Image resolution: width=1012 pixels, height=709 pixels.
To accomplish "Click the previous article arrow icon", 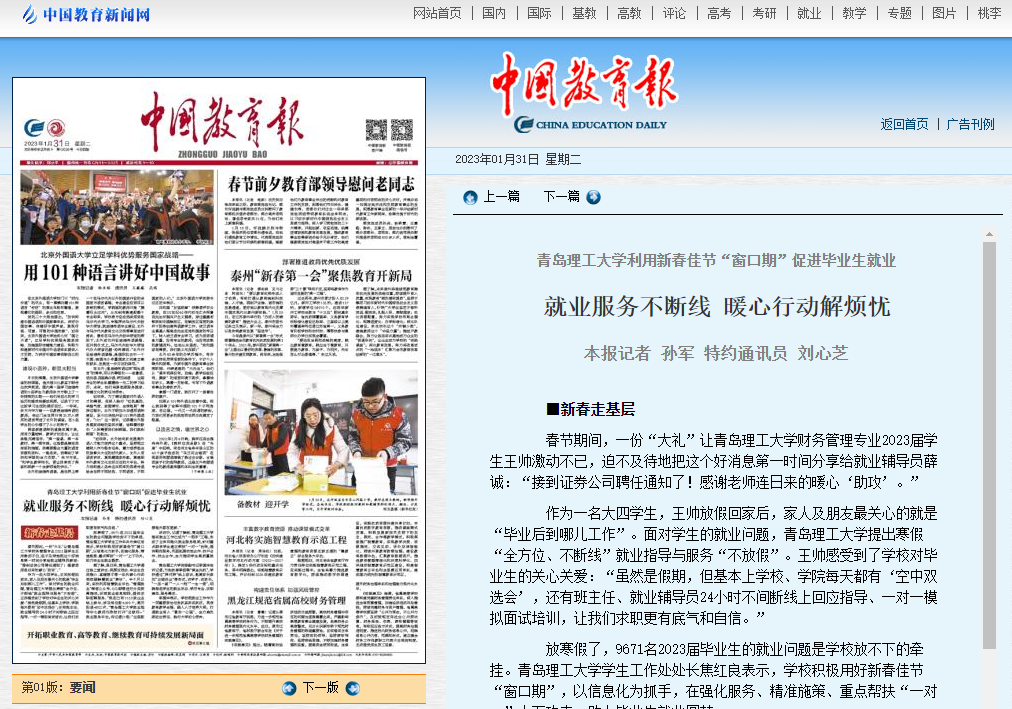I will pos(470,197).
